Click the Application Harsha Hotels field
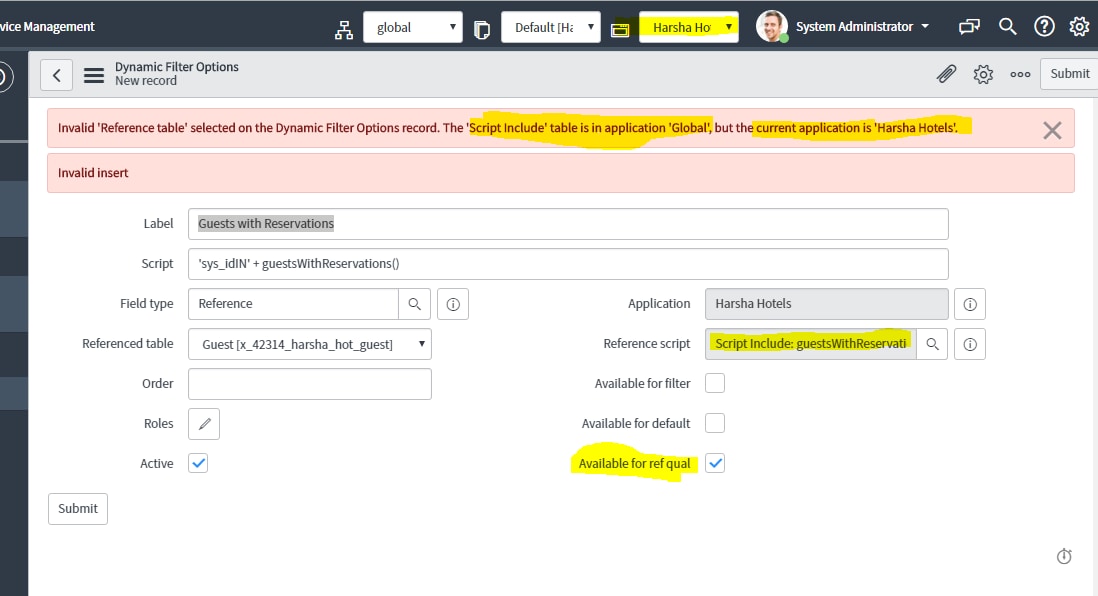Image resolution: width=1098 pixels, height=596 pixels. click(826, 304)
